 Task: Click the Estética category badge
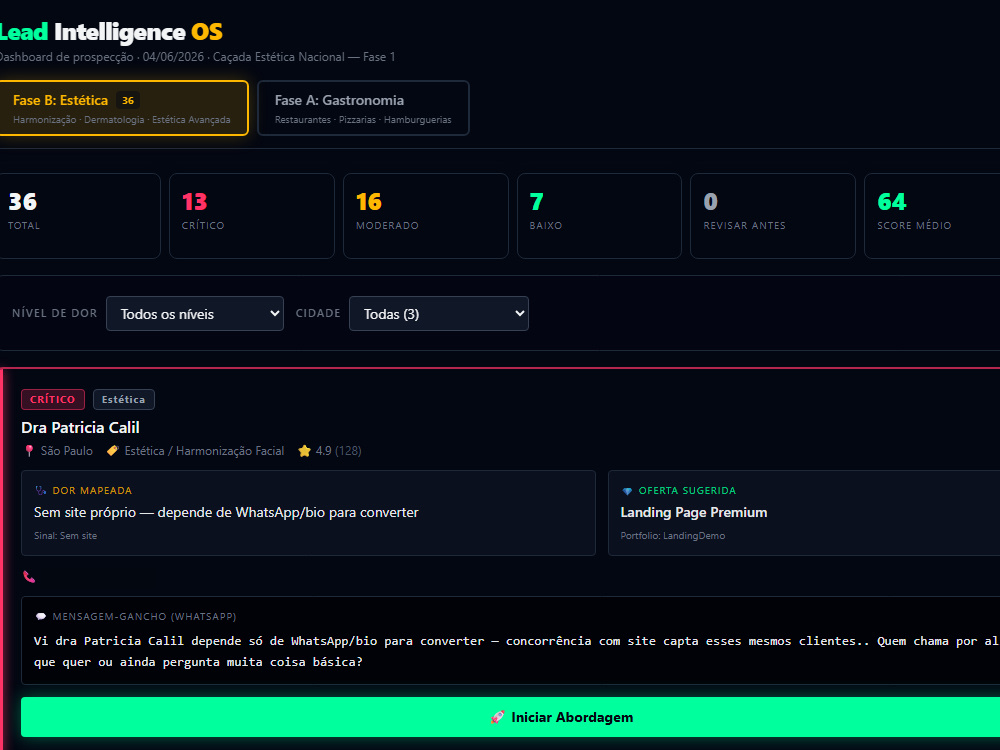coord(124,399)
